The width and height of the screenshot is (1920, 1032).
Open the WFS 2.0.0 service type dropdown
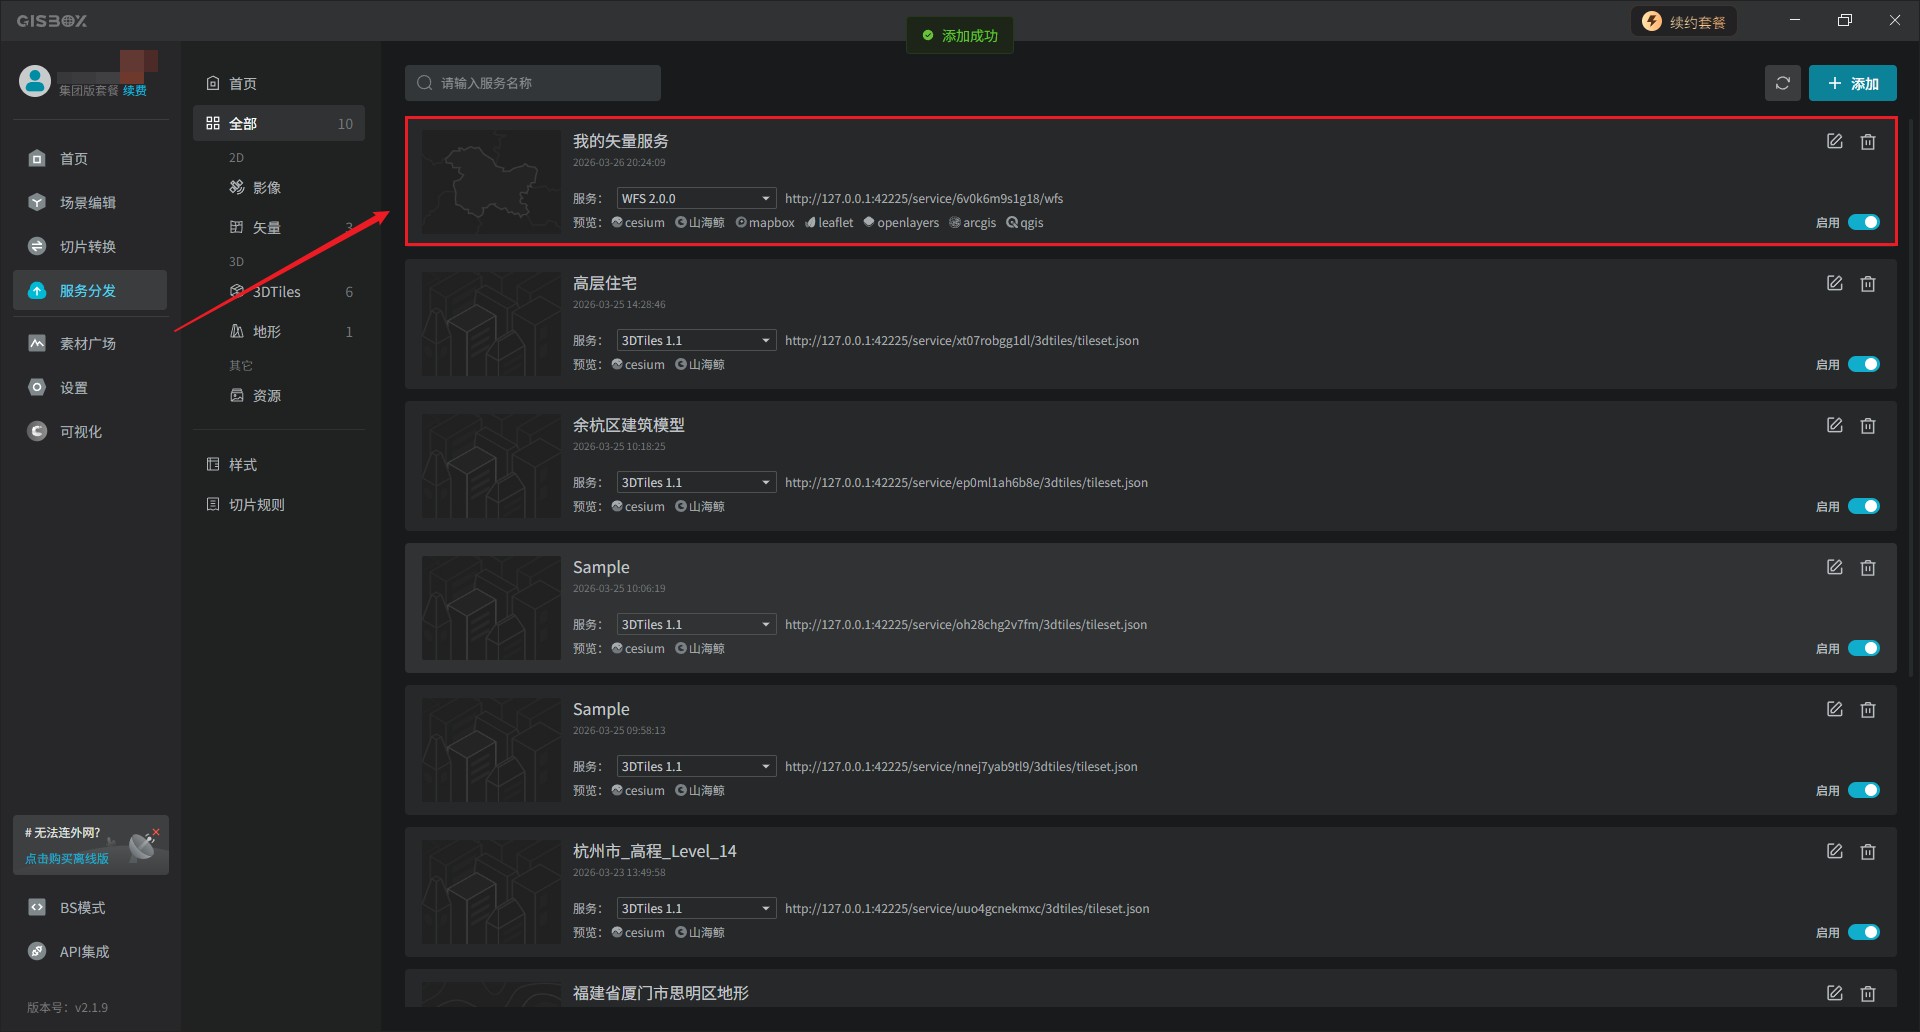click(696, 199)
